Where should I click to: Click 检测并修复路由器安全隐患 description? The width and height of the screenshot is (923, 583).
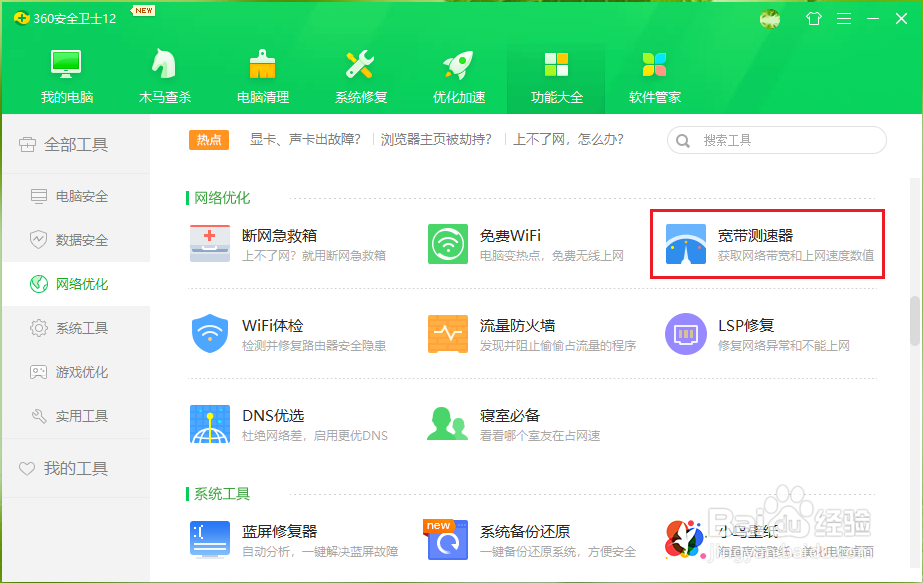tap(314, 346)
